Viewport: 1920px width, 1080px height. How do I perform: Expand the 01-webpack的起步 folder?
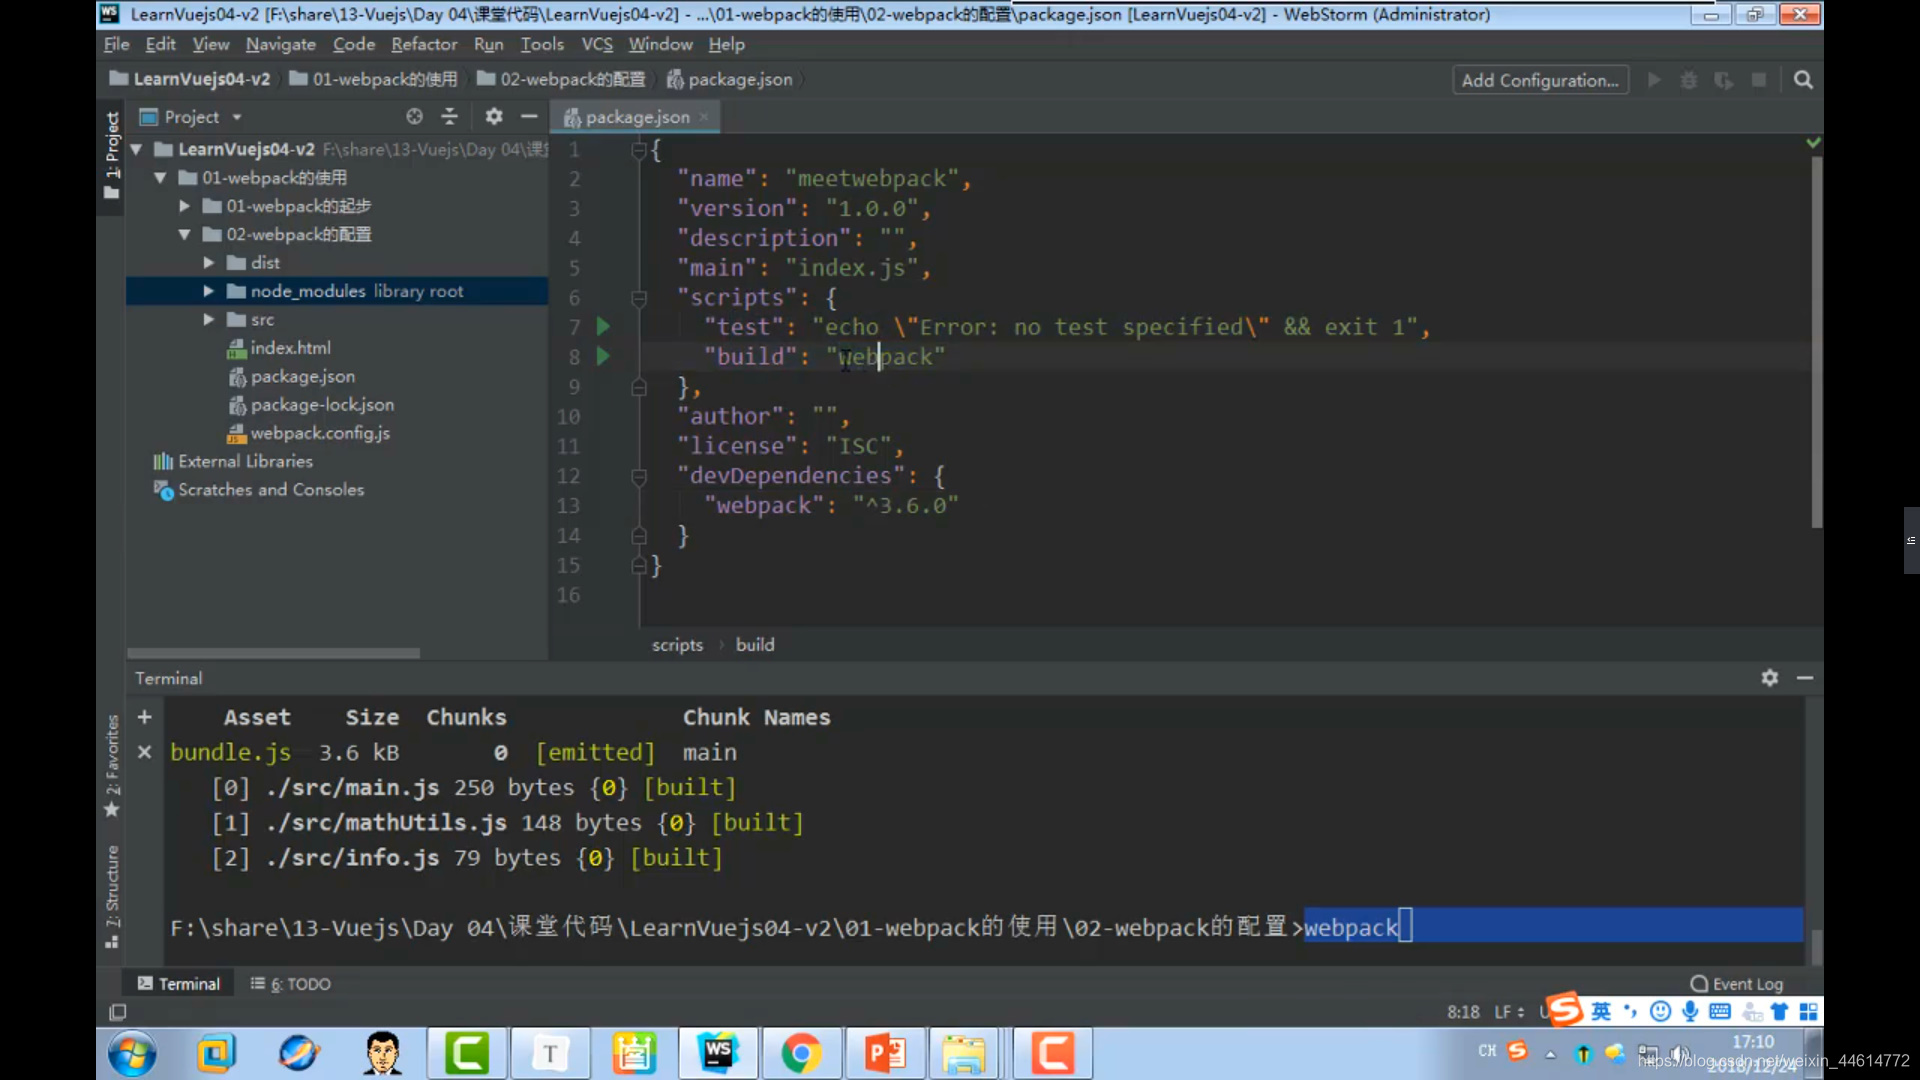click(185, 206)
